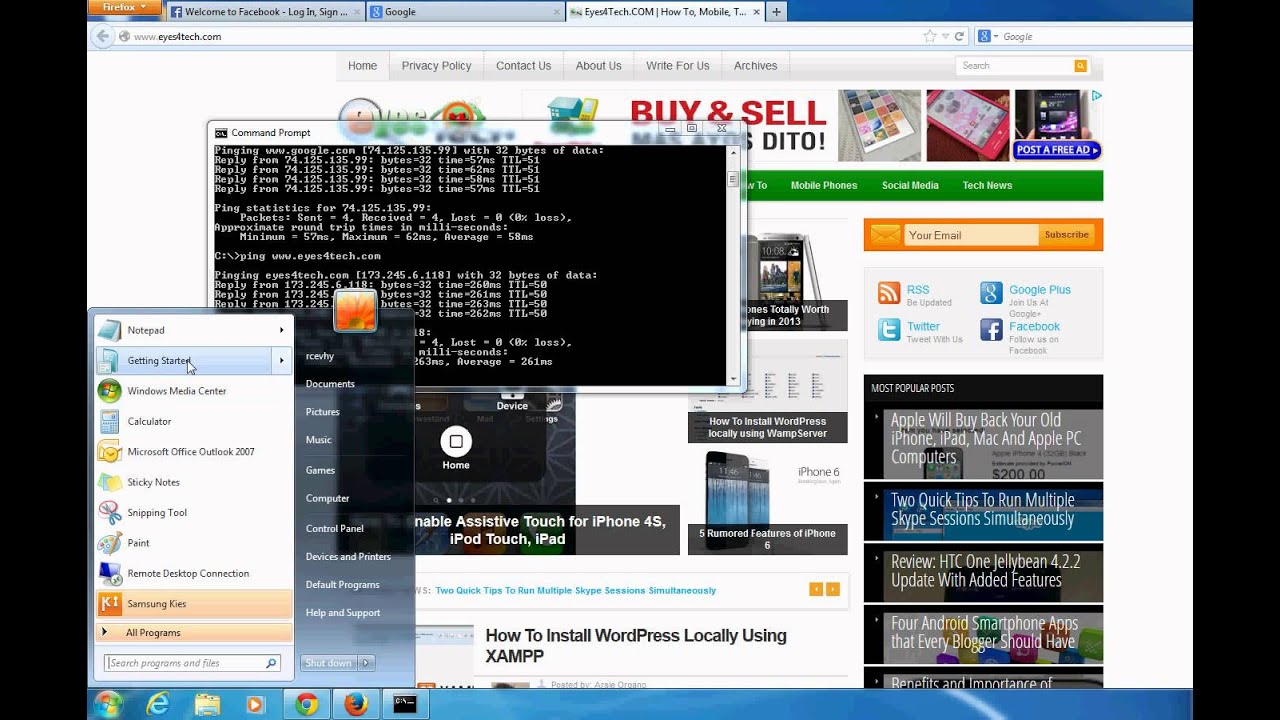Expand All Programs list
This screenshot has width=1280, height=720.
194,633
